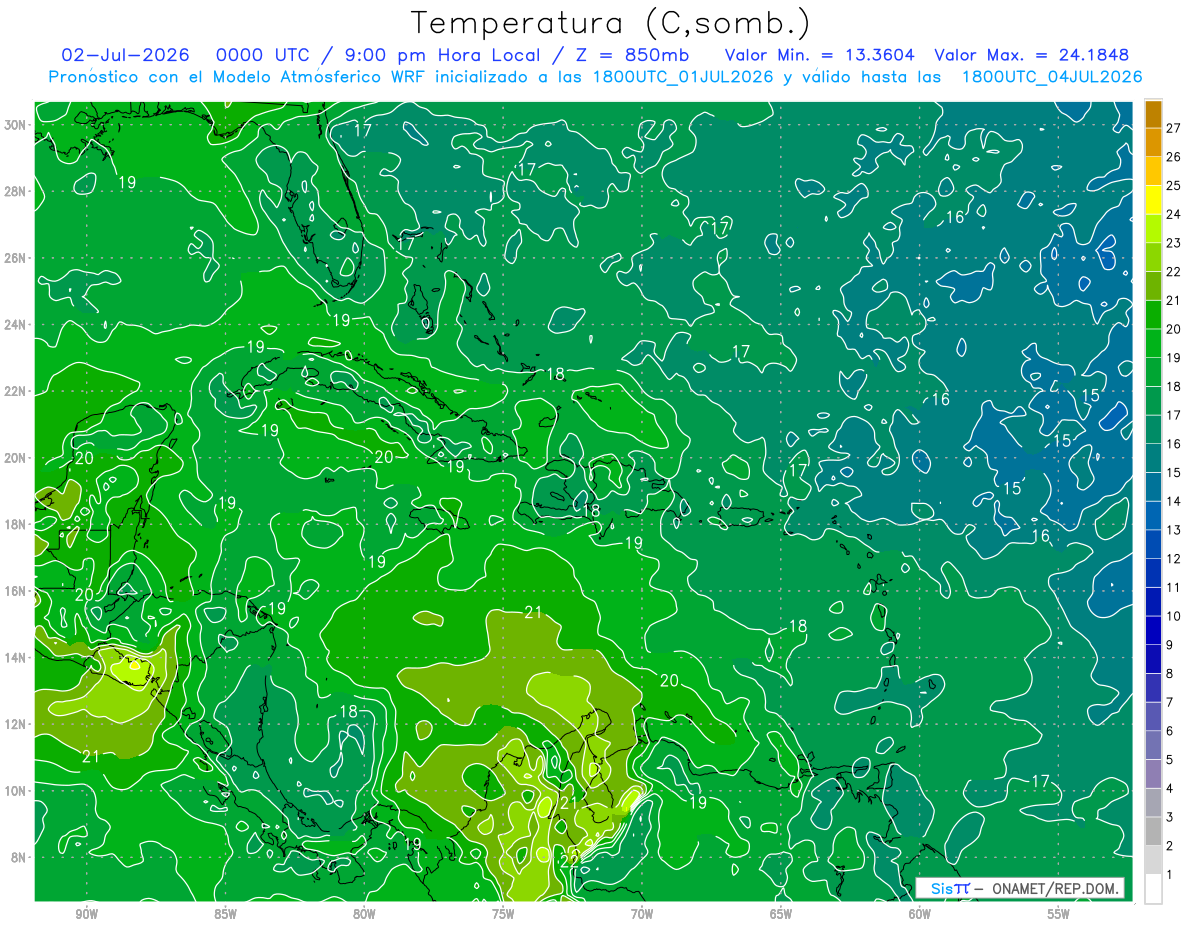
Task: Click the latitude axis label "14N"
Action: (x=15, y=658)
